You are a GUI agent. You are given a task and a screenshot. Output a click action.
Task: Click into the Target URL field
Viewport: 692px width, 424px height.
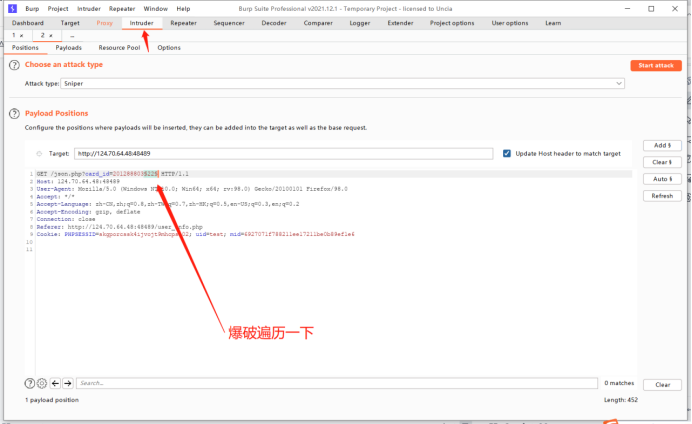tap(283, 154)
